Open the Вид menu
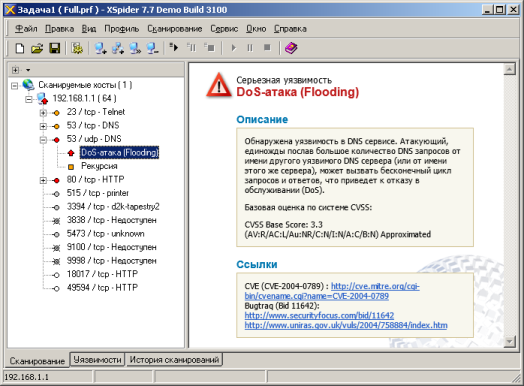Image resolution: width=524 pixels, height=386 pixels. [x=89, y=29]
